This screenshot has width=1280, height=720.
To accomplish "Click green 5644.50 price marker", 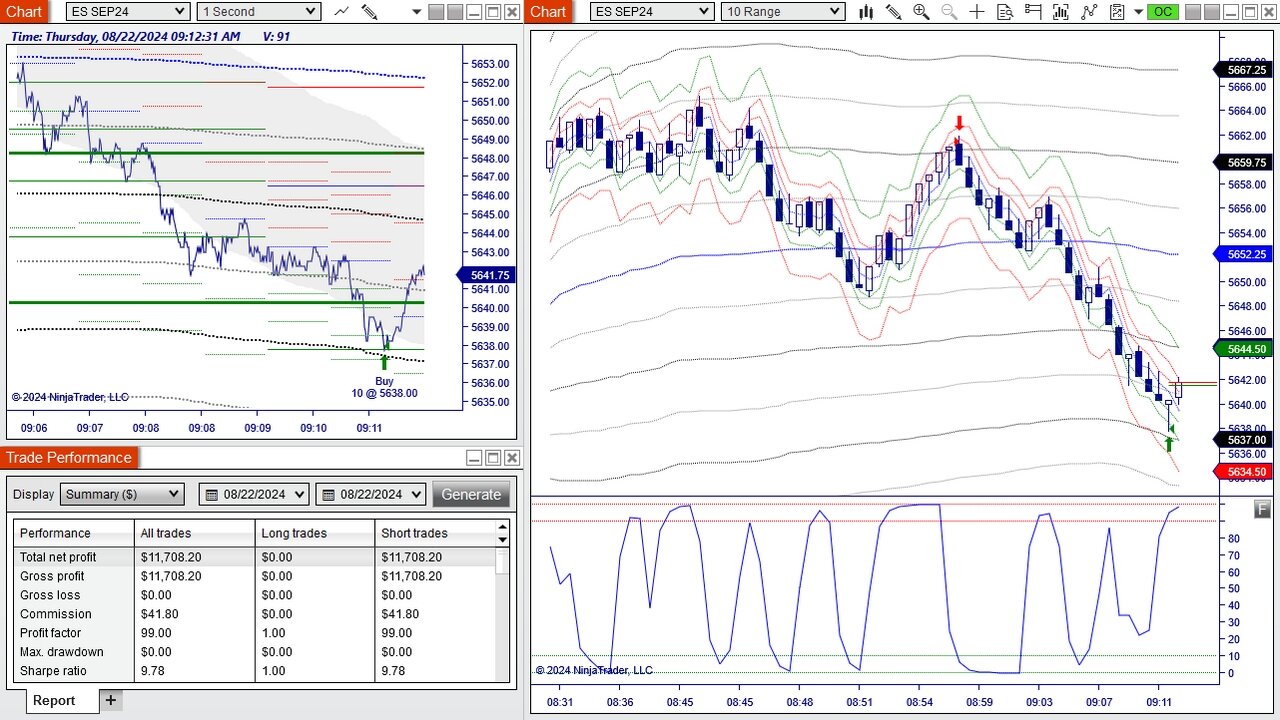I will click(x=1241, y=349).
